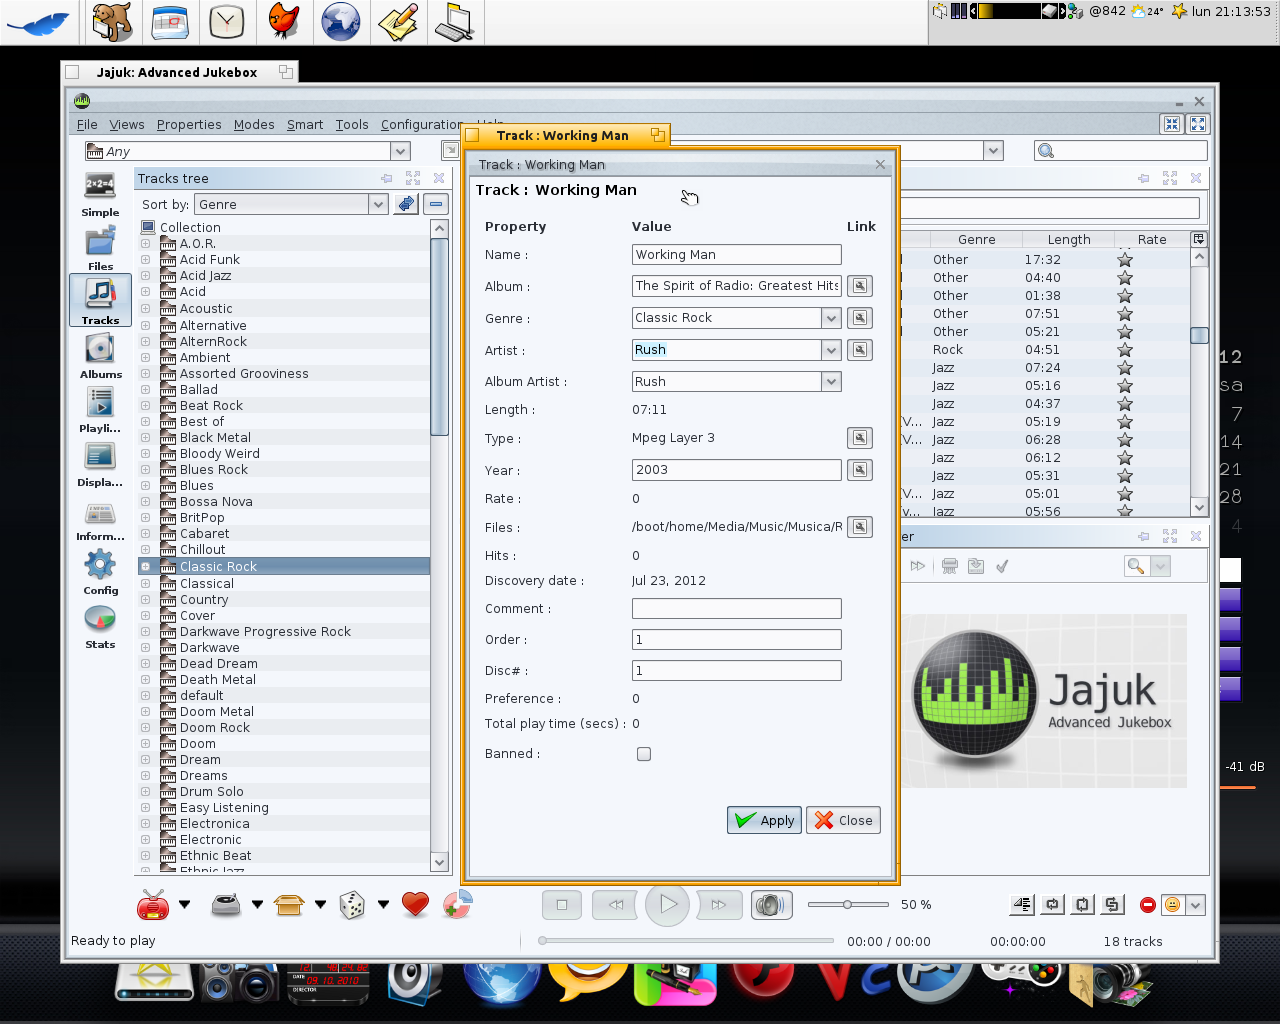Click the play button

[x=668, y=905]
